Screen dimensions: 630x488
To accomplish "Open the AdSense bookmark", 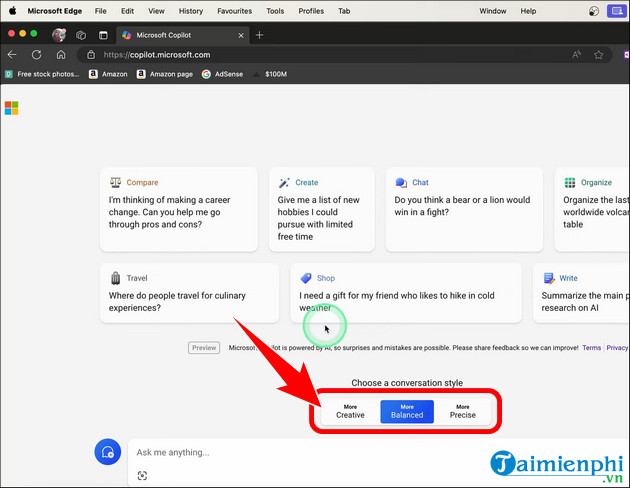I will 223,74.
